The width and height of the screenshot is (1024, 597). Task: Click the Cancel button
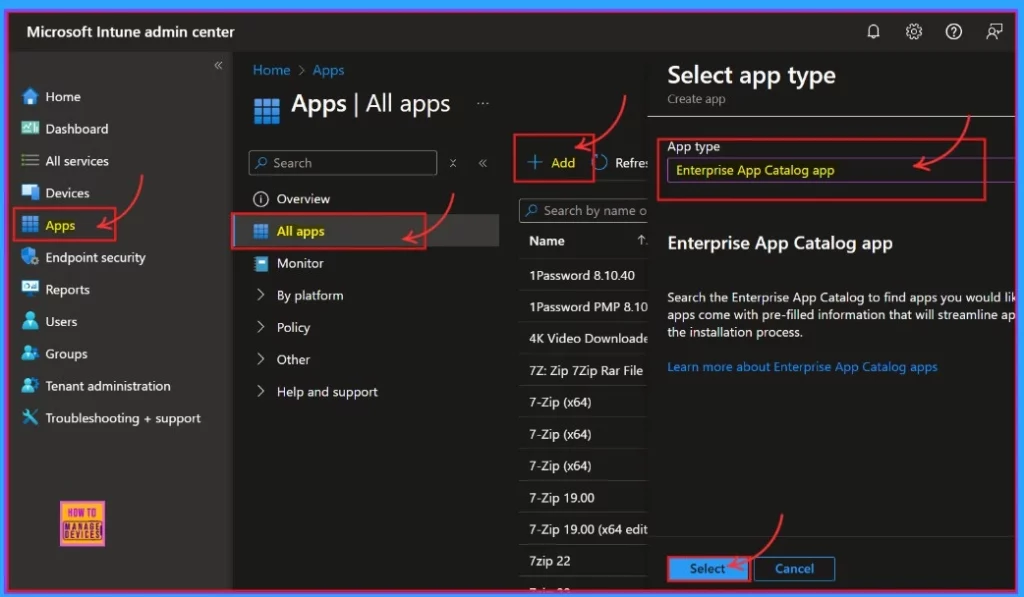794,568
